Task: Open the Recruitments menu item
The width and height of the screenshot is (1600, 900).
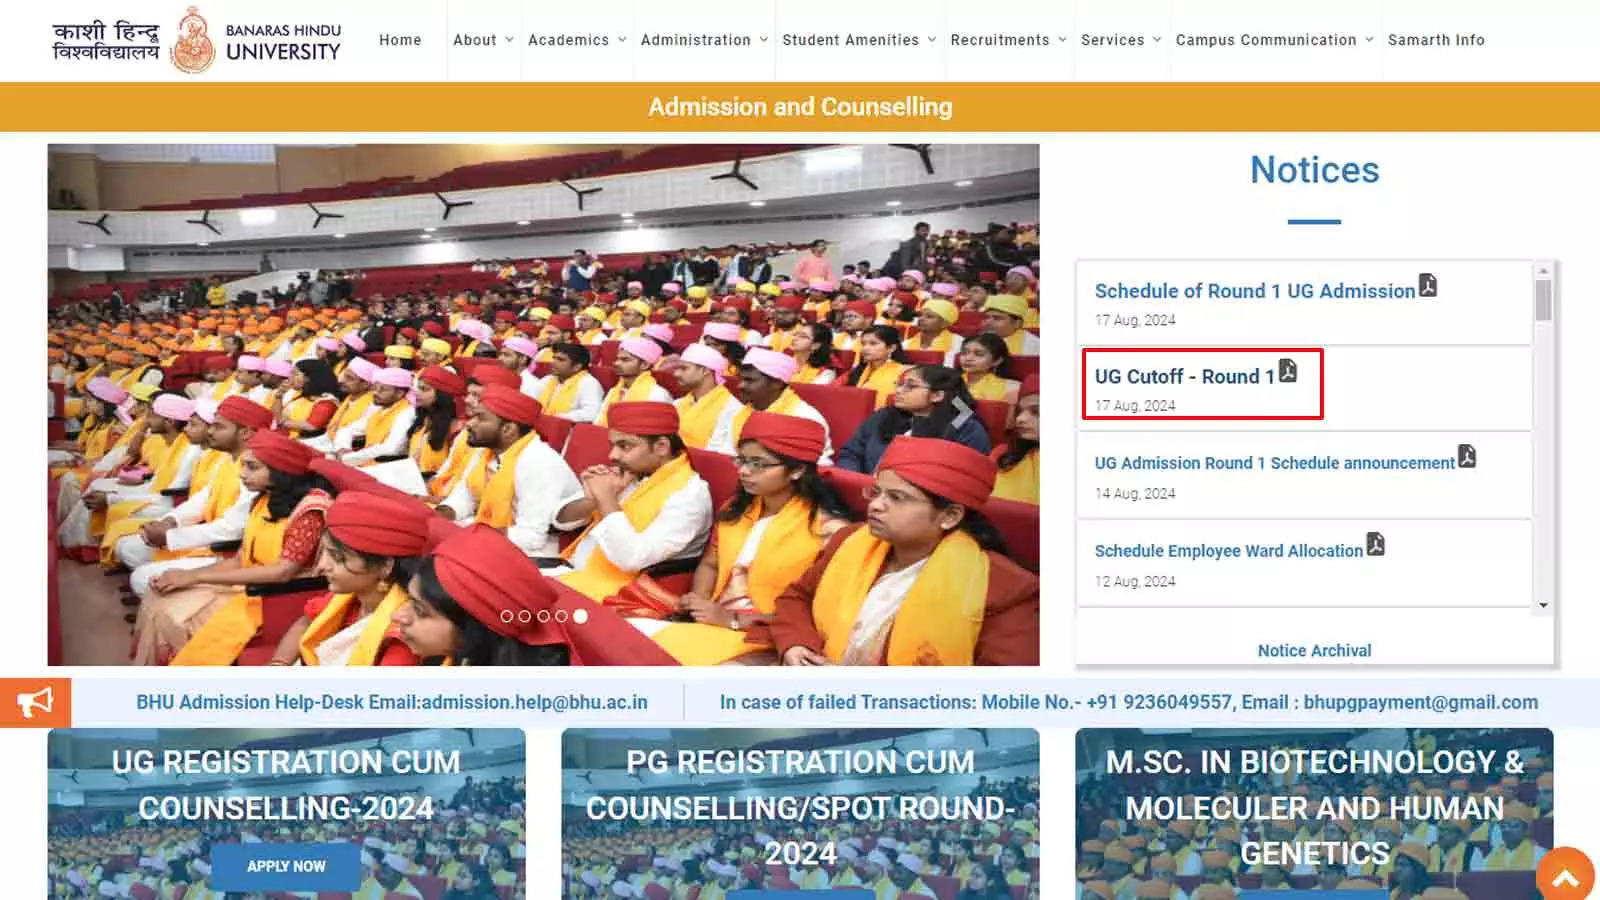Action: pos(1000,40)
